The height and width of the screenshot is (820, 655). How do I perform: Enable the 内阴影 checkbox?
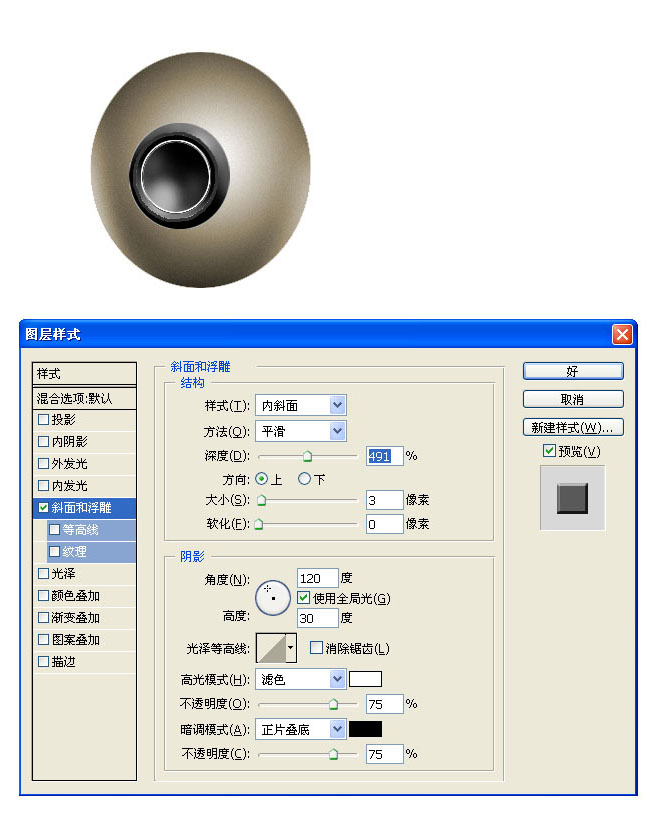[43, 441]
